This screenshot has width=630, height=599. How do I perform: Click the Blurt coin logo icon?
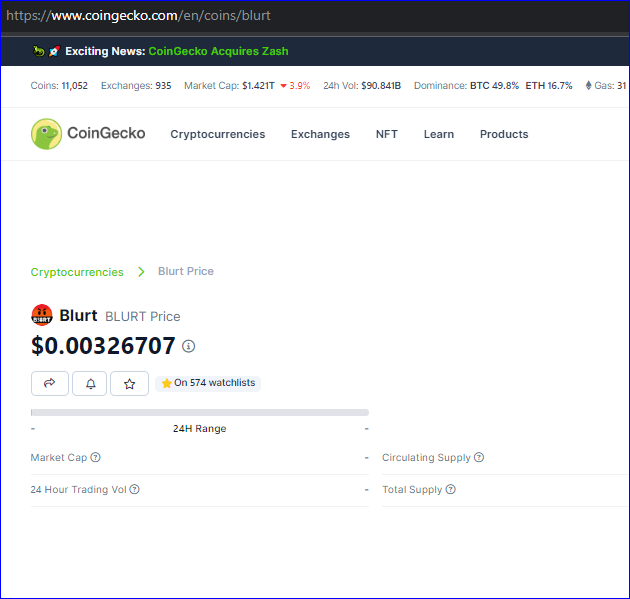(x=42, y=315)
